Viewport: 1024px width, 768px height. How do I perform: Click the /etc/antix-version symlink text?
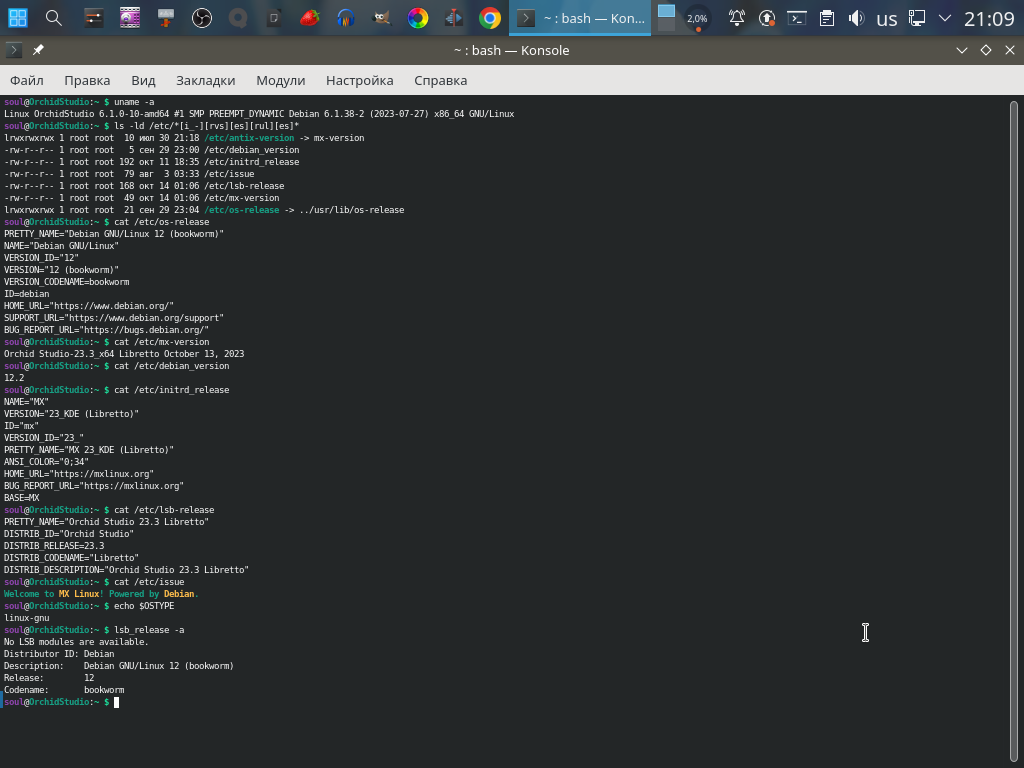[249, 138]
